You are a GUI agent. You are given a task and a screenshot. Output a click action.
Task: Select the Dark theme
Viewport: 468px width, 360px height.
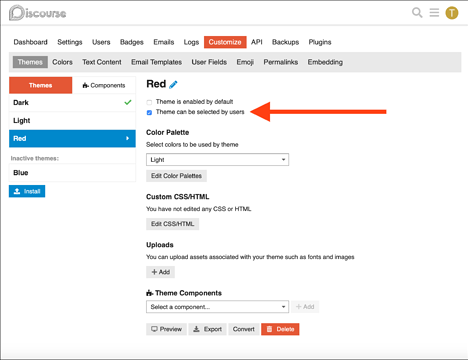72,102
